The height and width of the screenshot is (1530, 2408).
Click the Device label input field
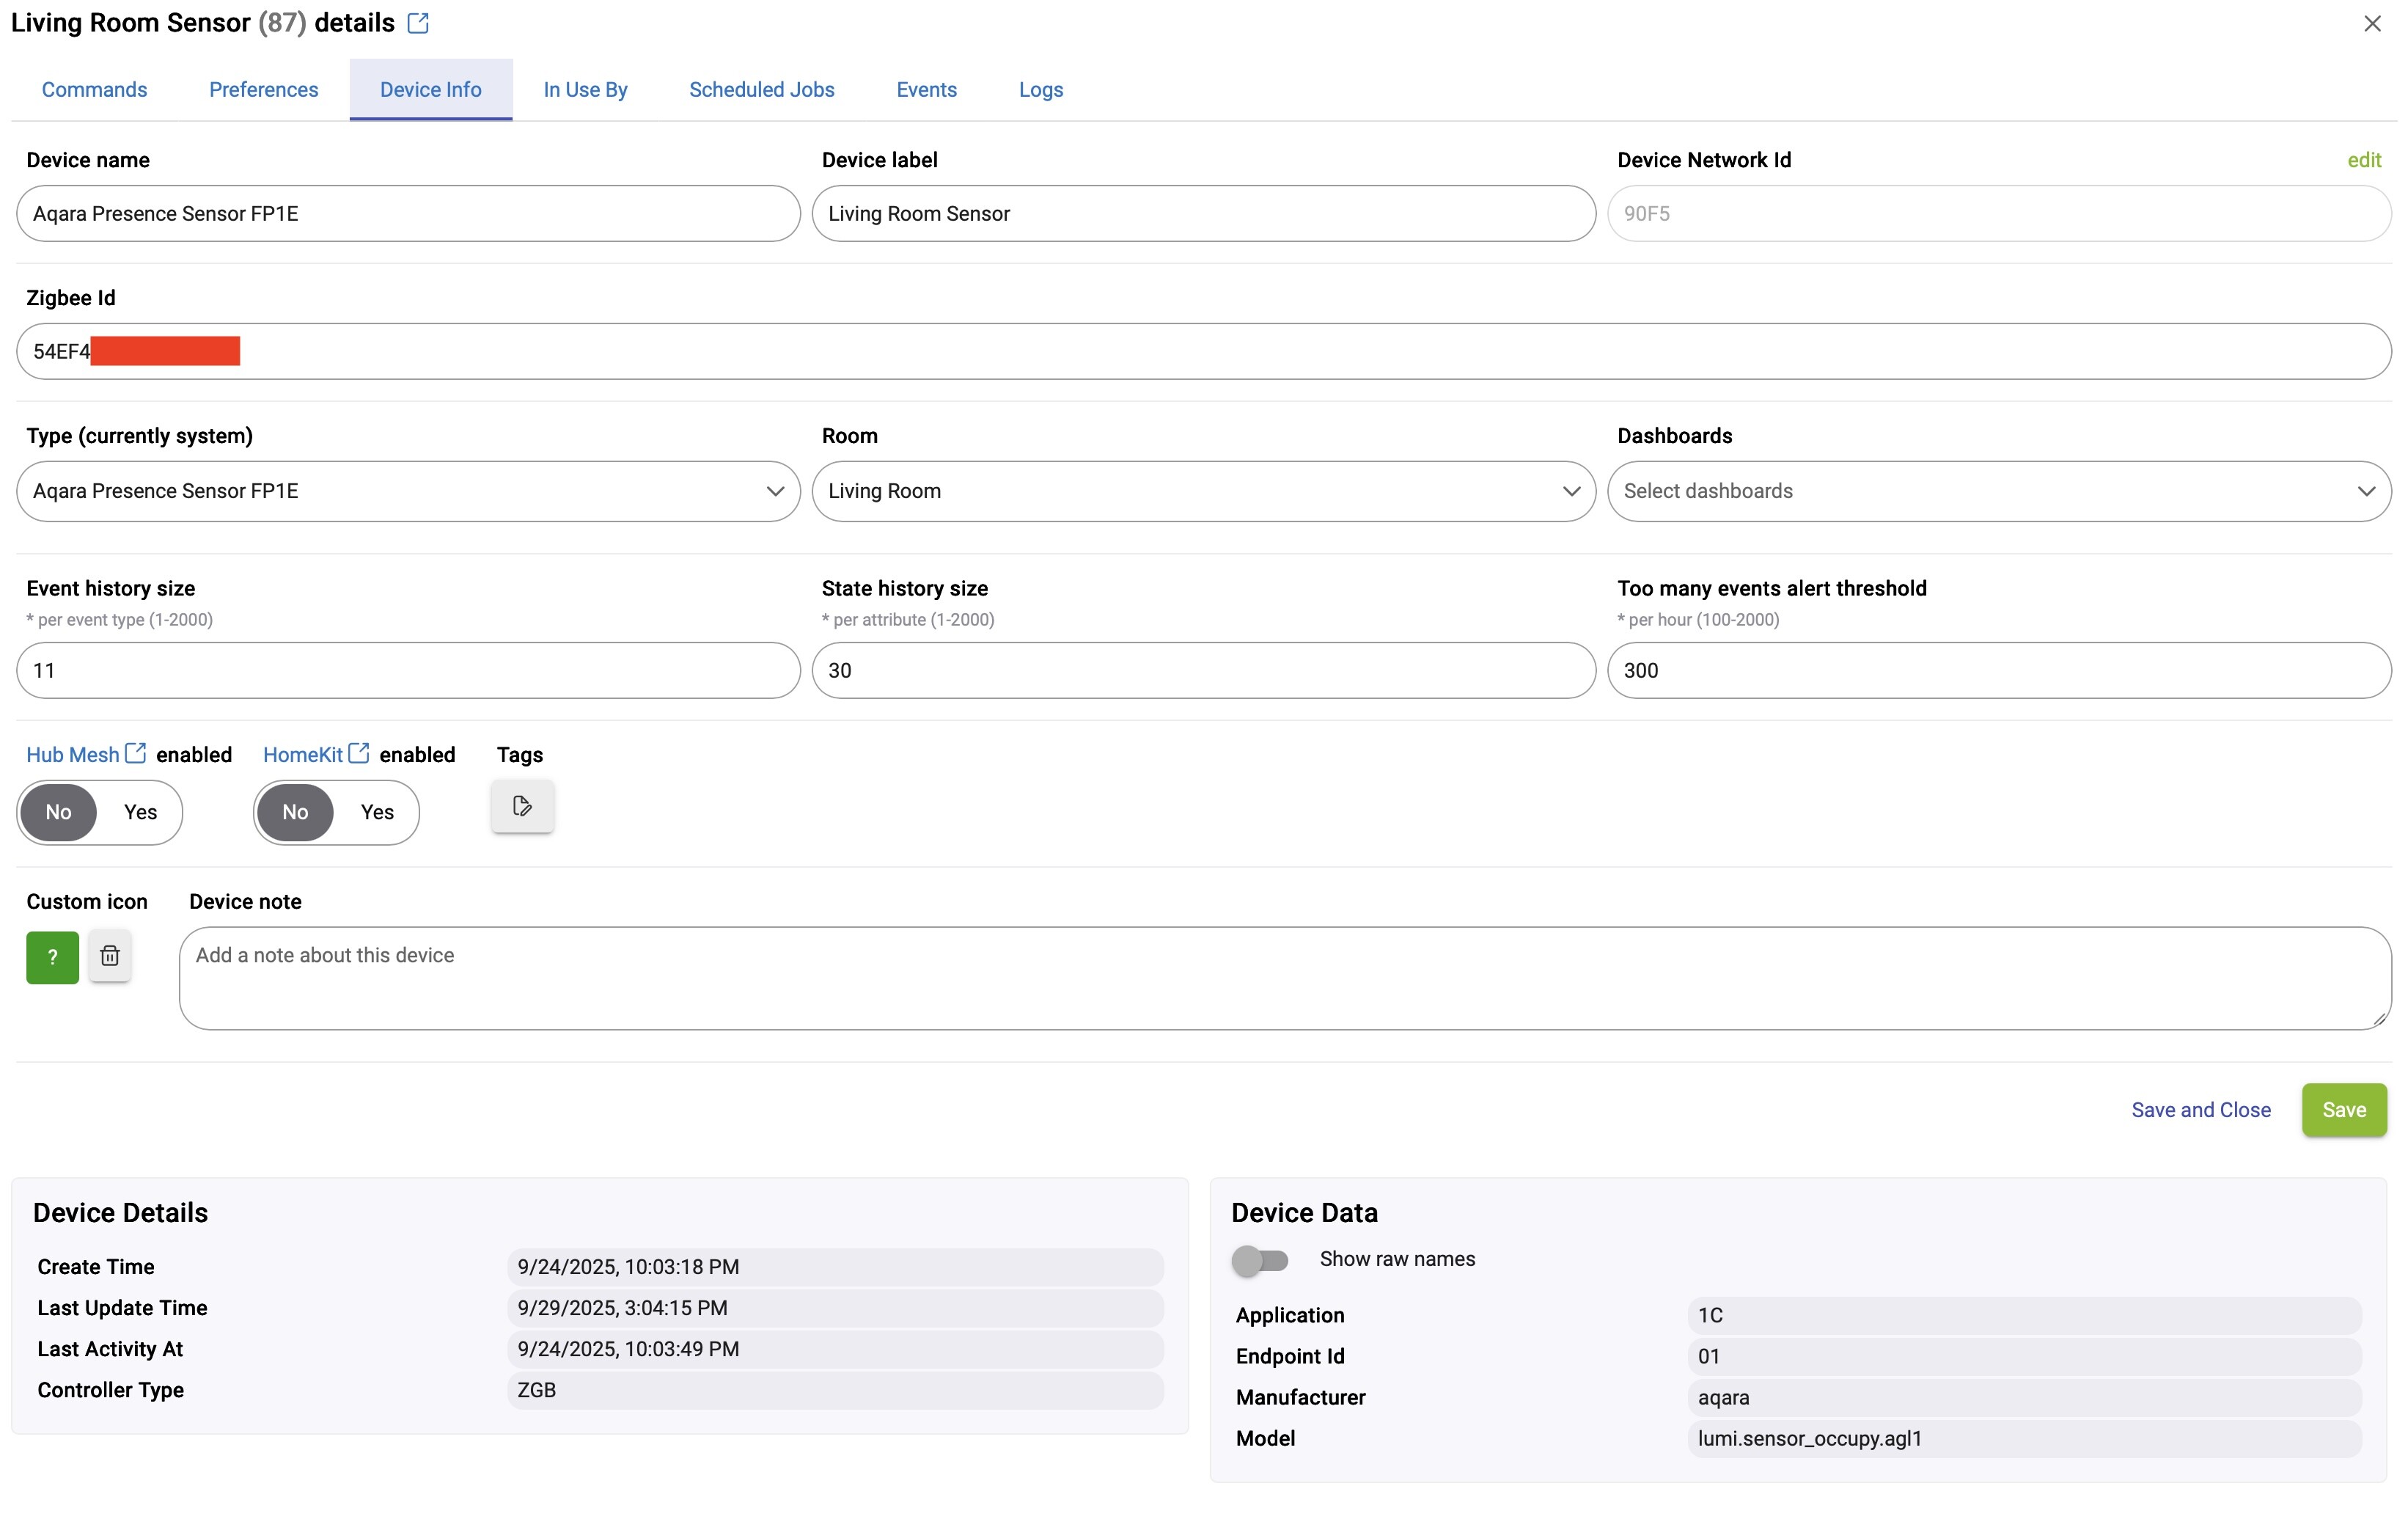pyautogui.click(x=1203, y=213)
